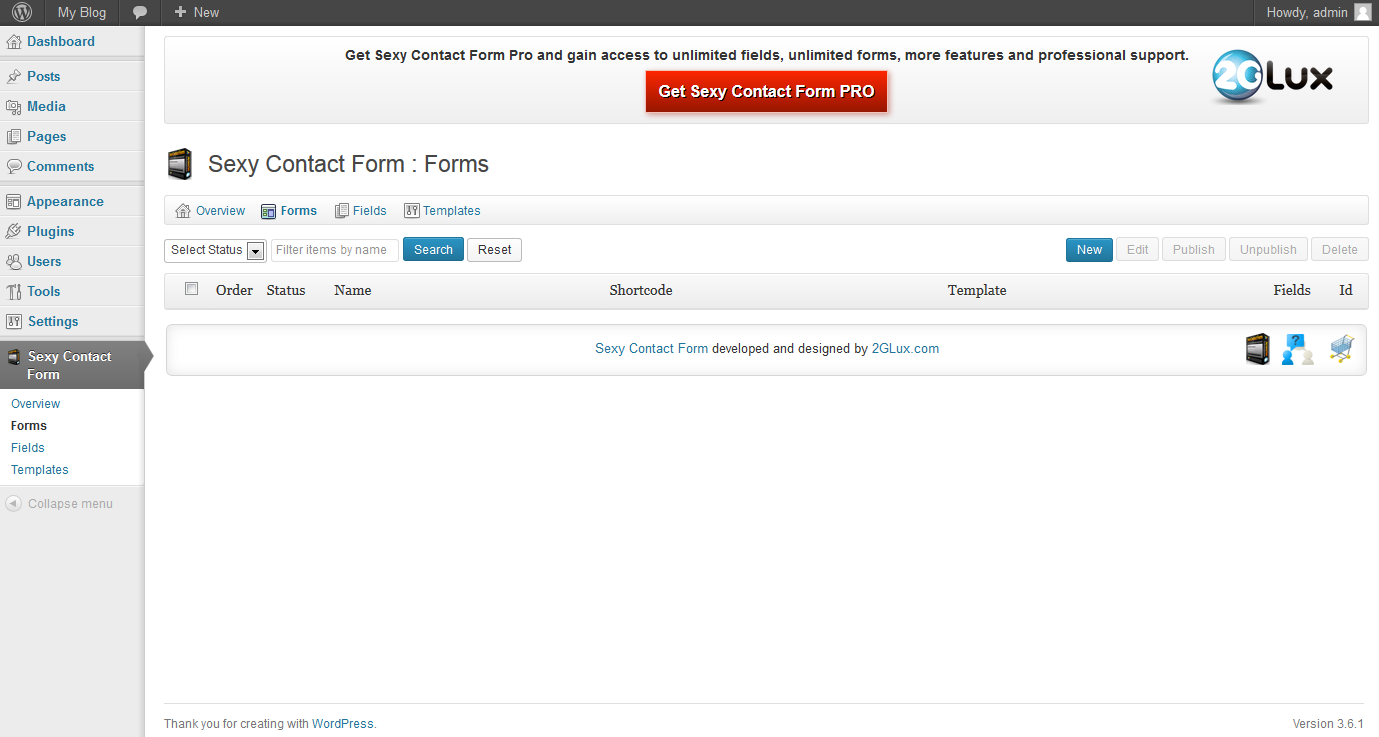Click the 2GLux logo
The image size is (1379, 737).
click(1272, 77)
